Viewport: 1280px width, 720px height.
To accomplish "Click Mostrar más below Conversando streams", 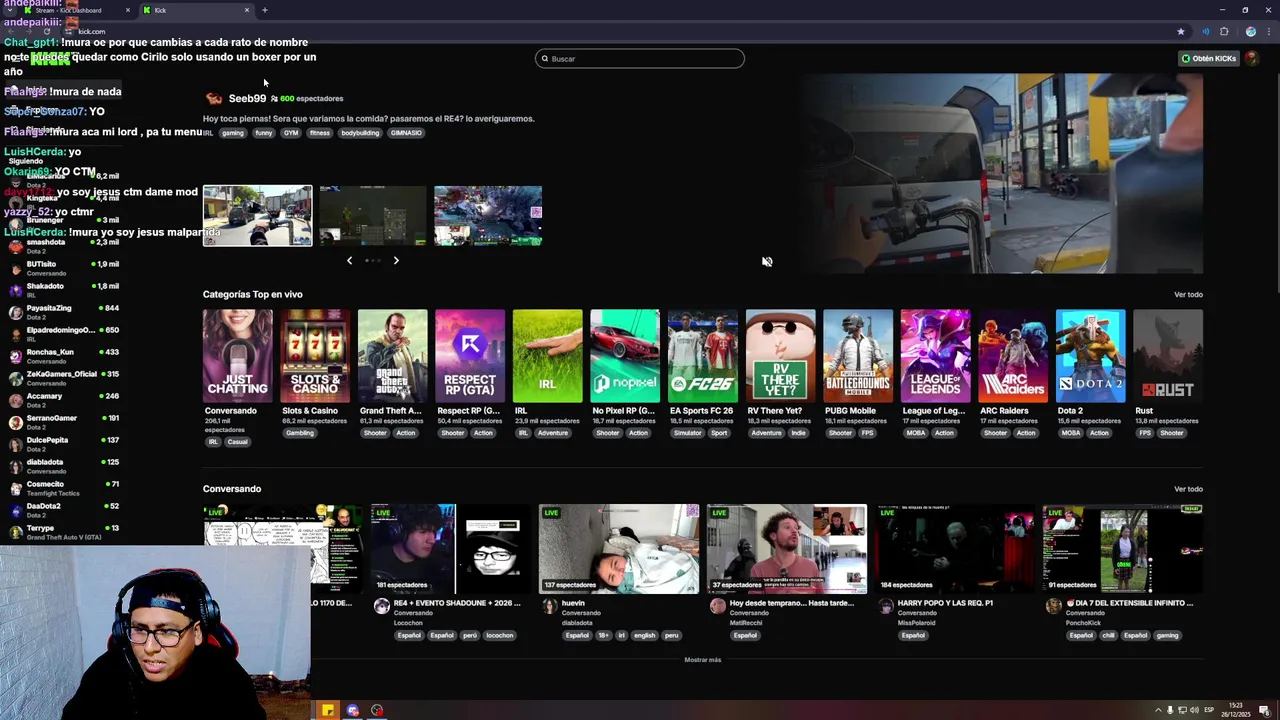I will tap(702, 660).
